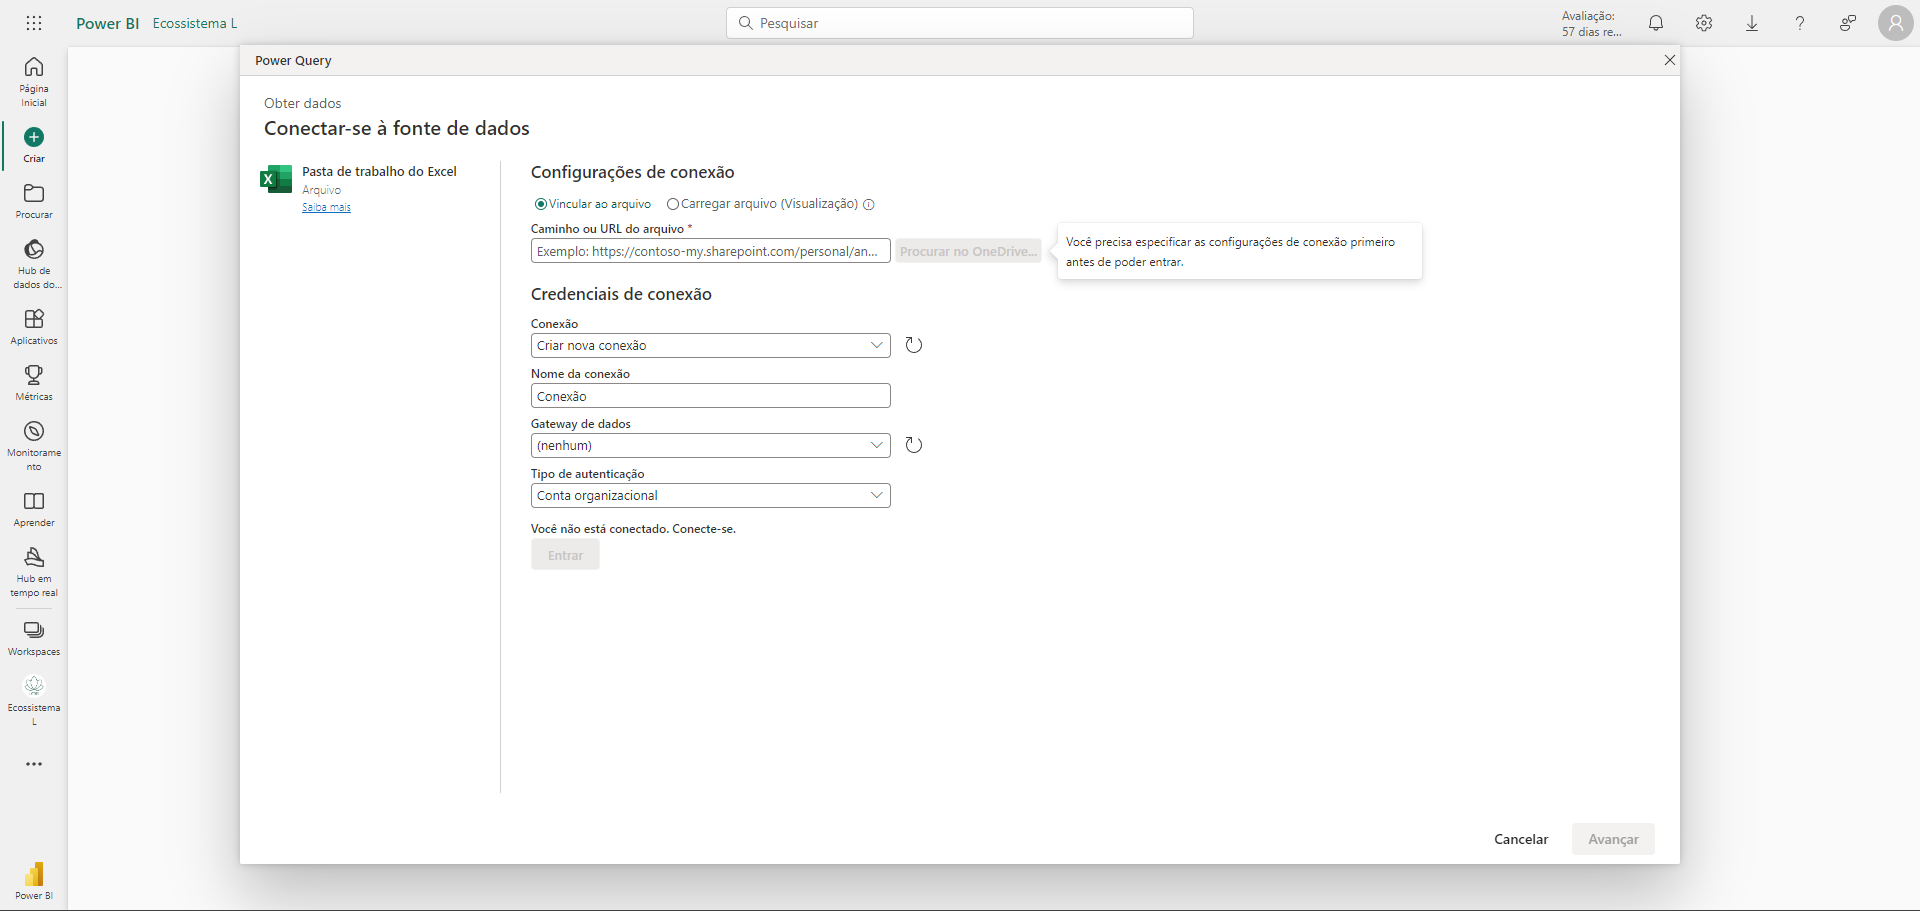Image resolution: width=1920 pixels, height=911 pixels.
Task: Open Tipo de autenticação dropdown
Action: coord(711,495)
